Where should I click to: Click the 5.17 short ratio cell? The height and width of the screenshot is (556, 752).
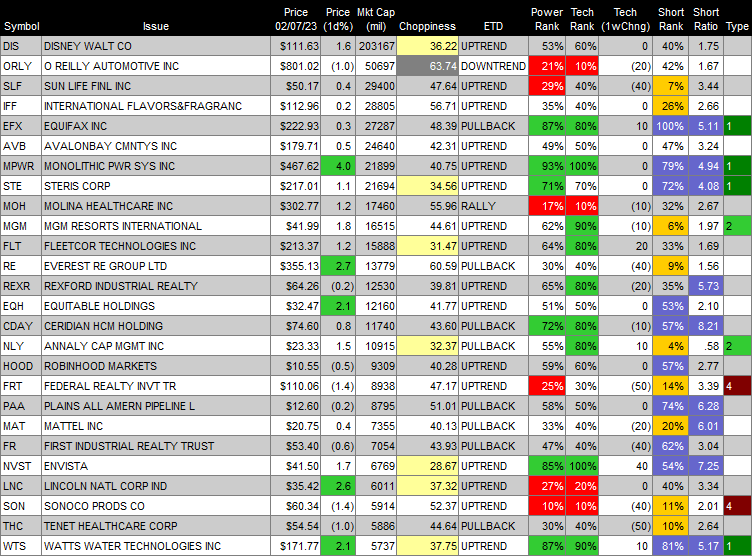(706, 546)
